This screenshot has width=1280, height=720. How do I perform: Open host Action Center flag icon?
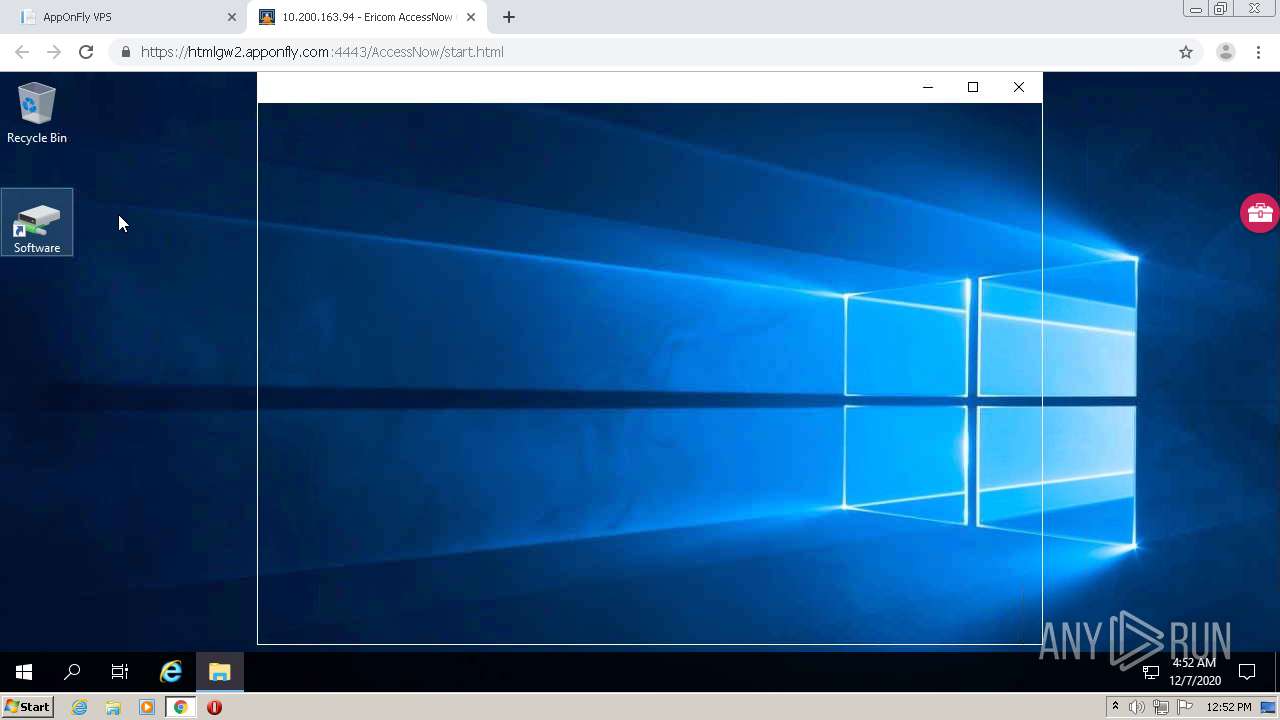pos(1185,707)
